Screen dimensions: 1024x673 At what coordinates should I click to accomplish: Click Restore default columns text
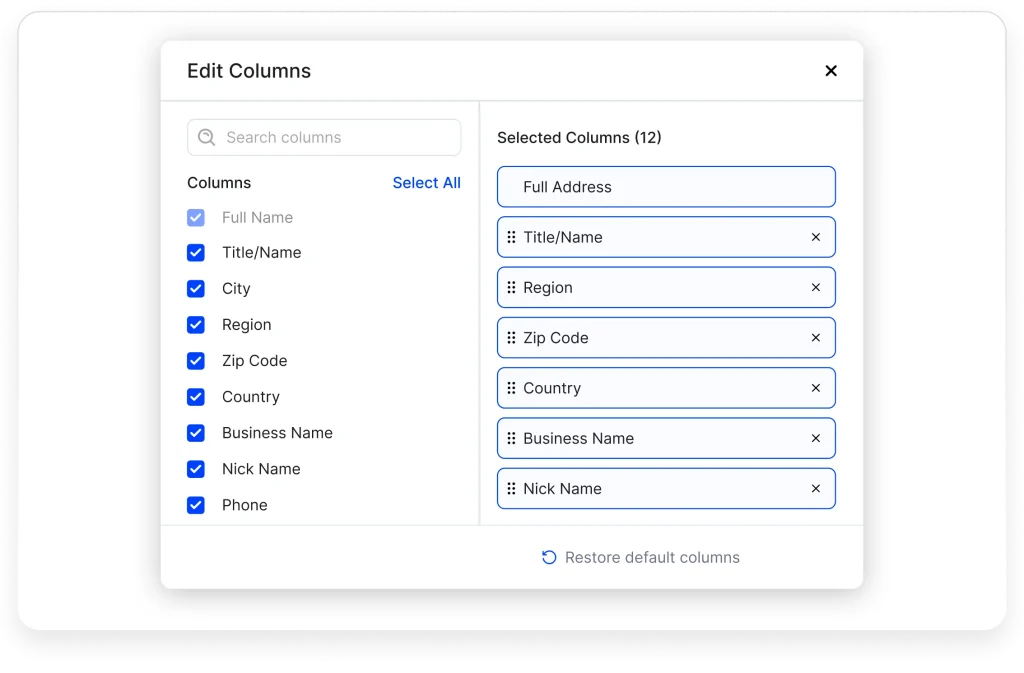coord(652,557)
